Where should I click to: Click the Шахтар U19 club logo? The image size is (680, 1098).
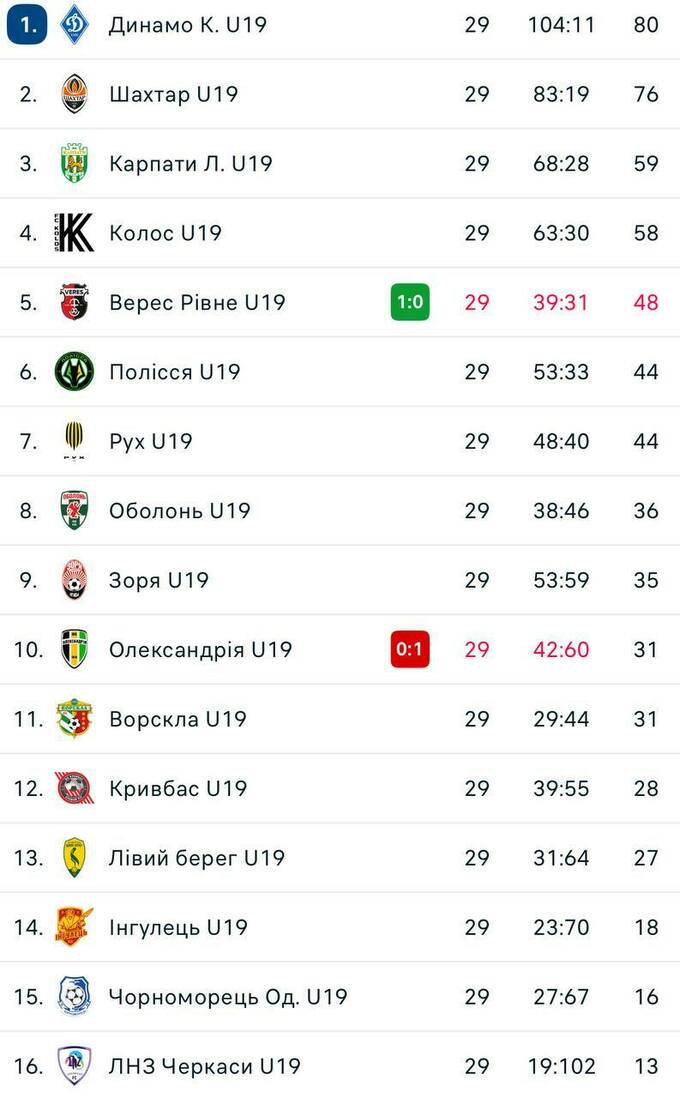click(x=74, y=94)
